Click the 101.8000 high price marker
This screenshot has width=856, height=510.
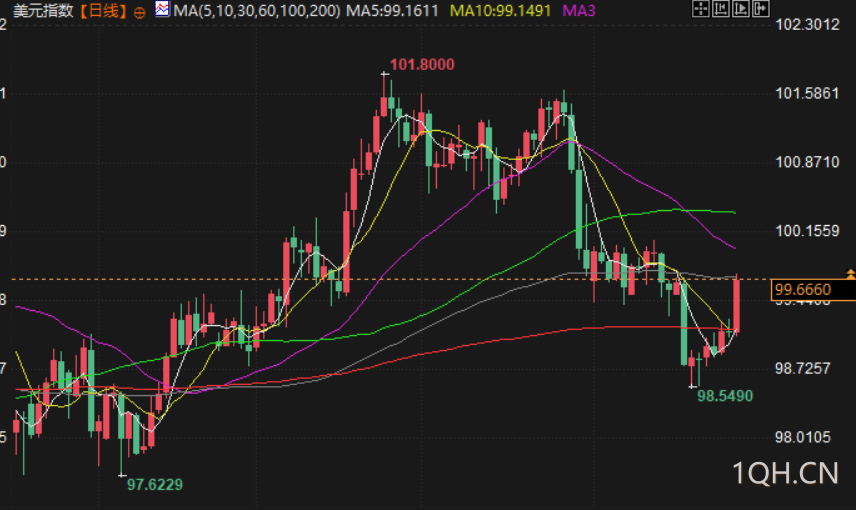coord(422,64)
